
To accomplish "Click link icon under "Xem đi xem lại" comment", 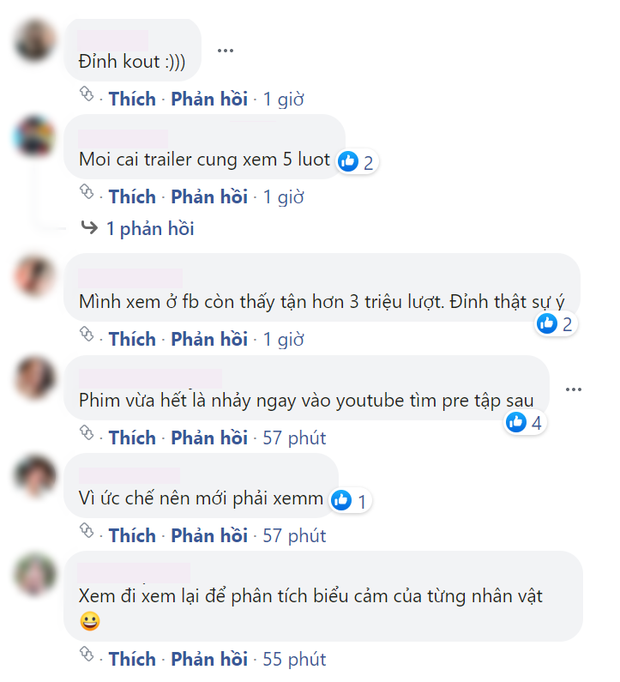I will coord(87,657).
